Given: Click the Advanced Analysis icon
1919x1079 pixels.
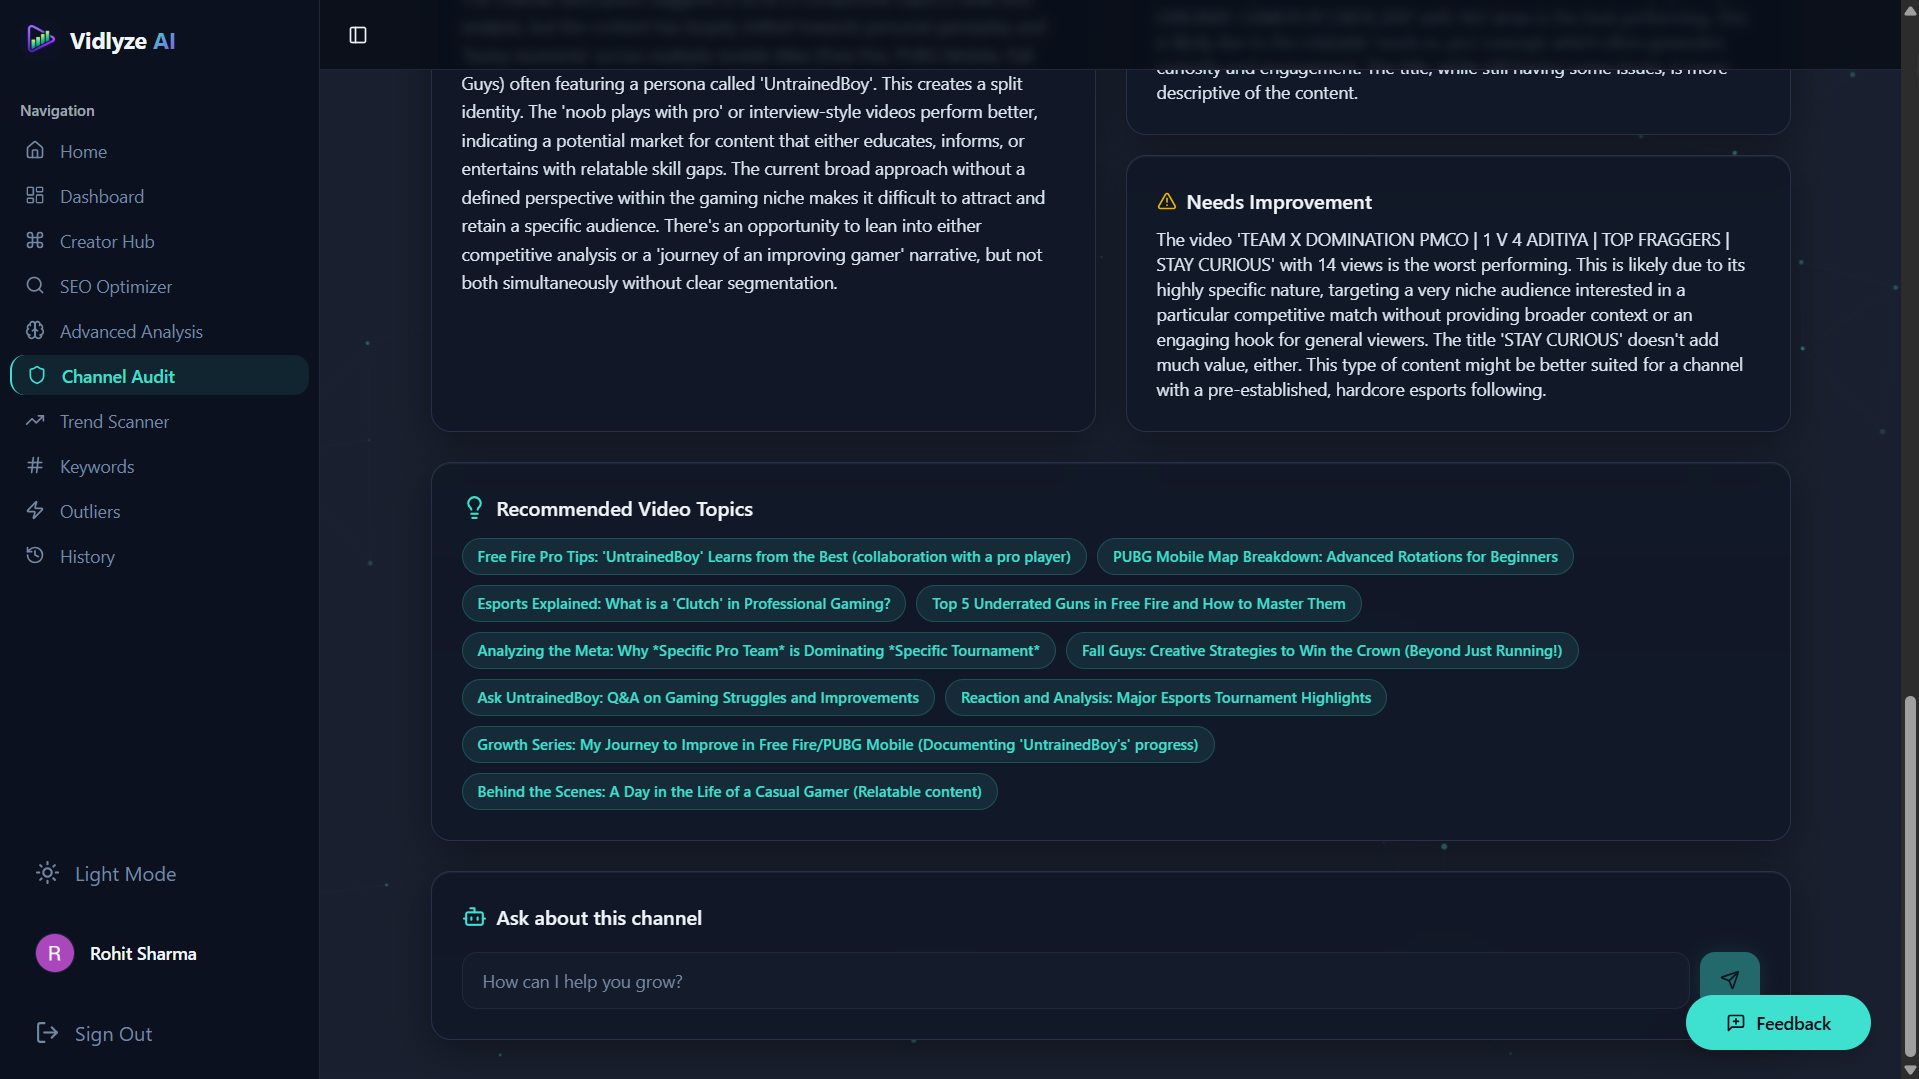Looking at the screenshot, I should pos(35,330).
